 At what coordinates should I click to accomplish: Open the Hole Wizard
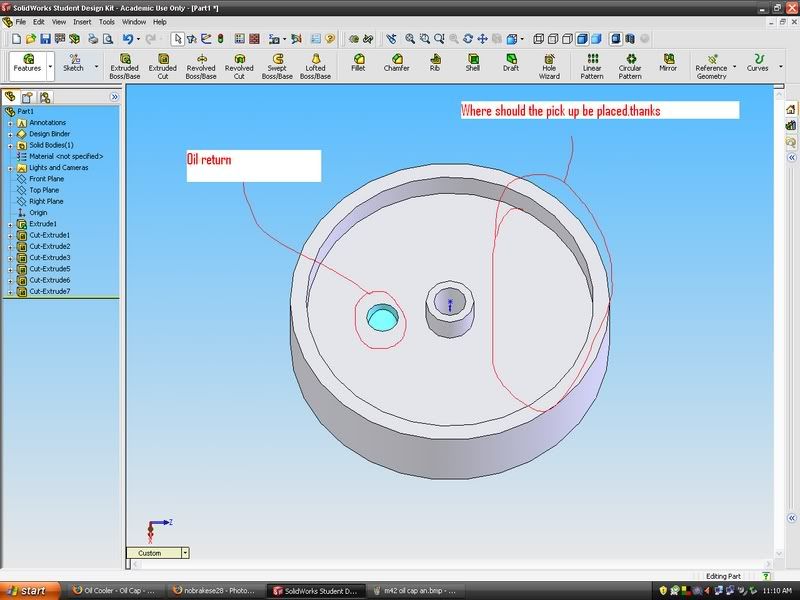click(x=549, y=66)
